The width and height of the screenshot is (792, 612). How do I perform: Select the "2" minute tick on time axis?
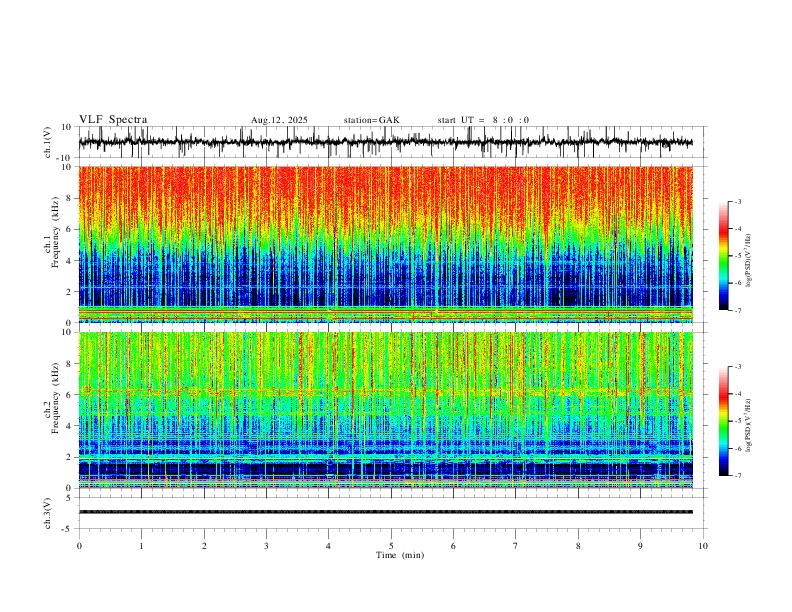click(204, 546)
